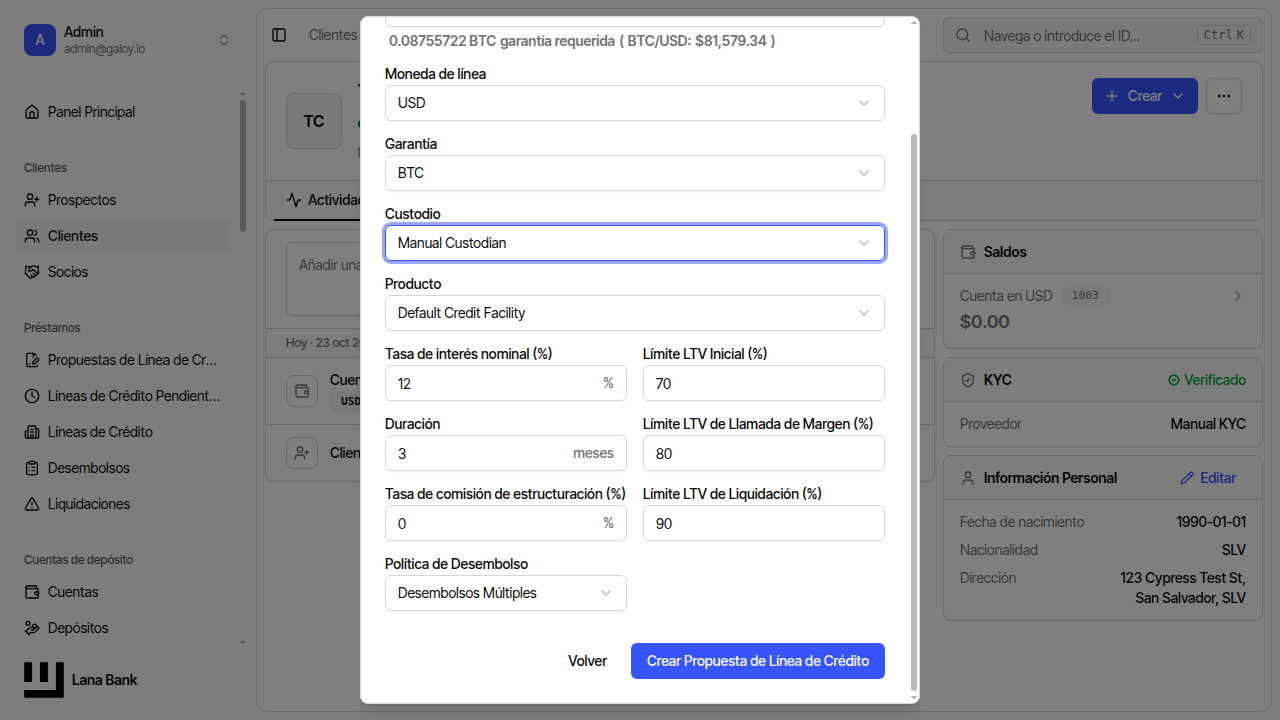
Task: Click the Líneas de Crédito Pendientes clock icon
Action: coord(32,396)
